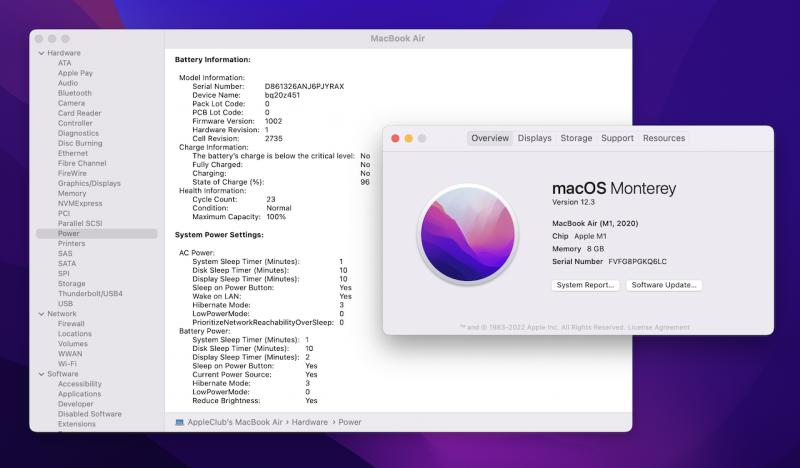Select Applications under Software
This screenshot has height=468, width=800.
coord(79,394)
